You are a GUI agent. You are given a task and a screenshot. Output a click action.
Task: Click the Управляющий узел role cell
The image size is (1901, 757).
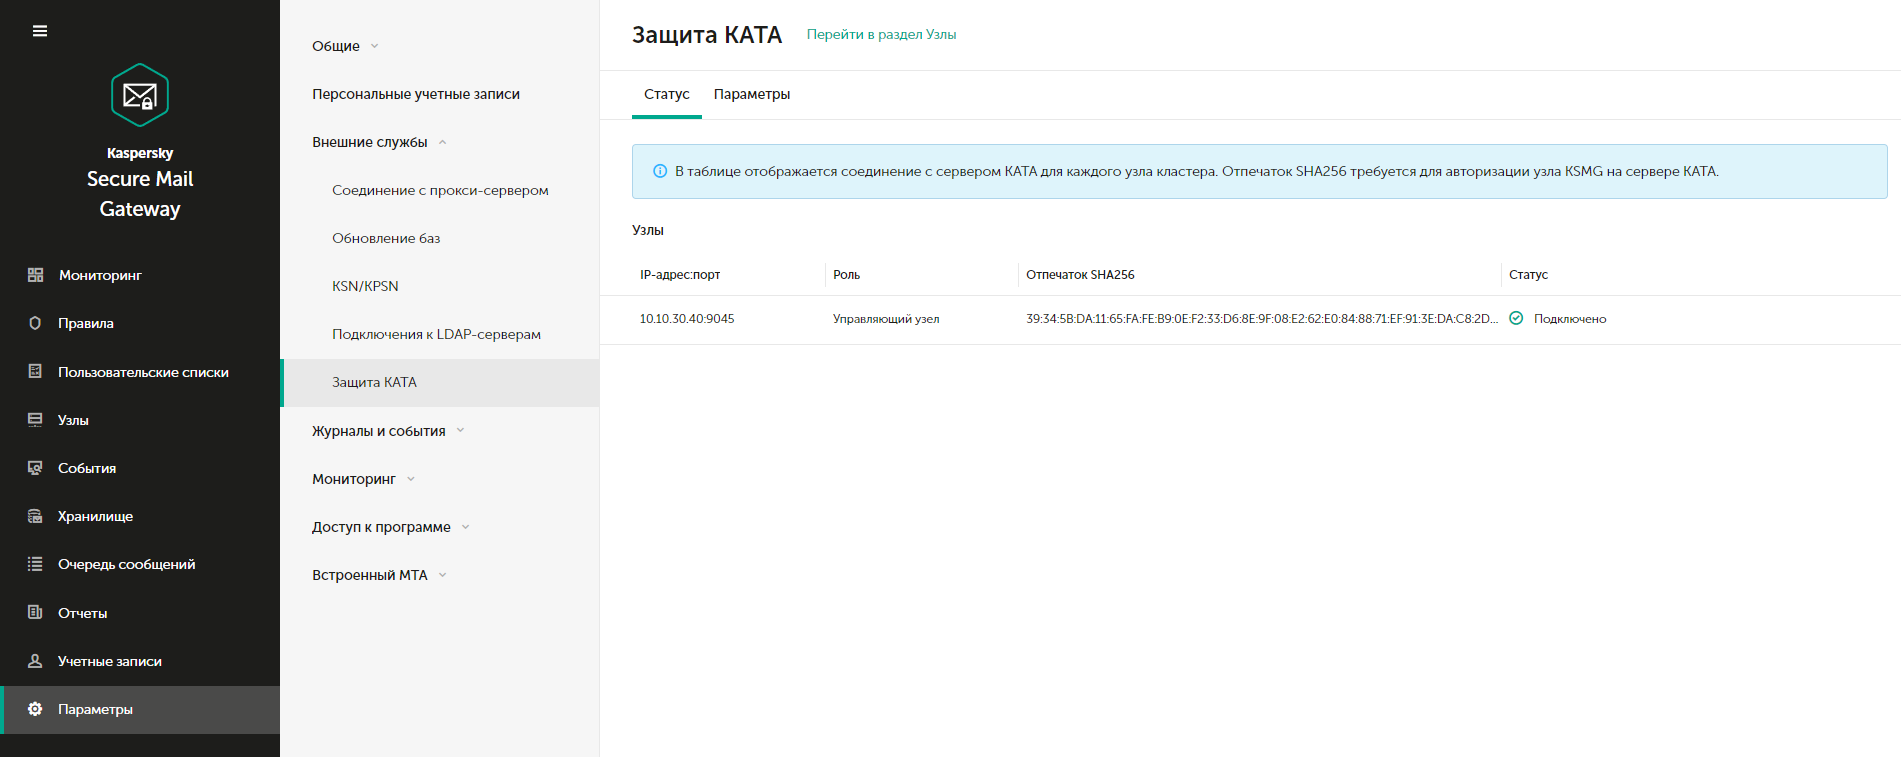coord(886,319)
